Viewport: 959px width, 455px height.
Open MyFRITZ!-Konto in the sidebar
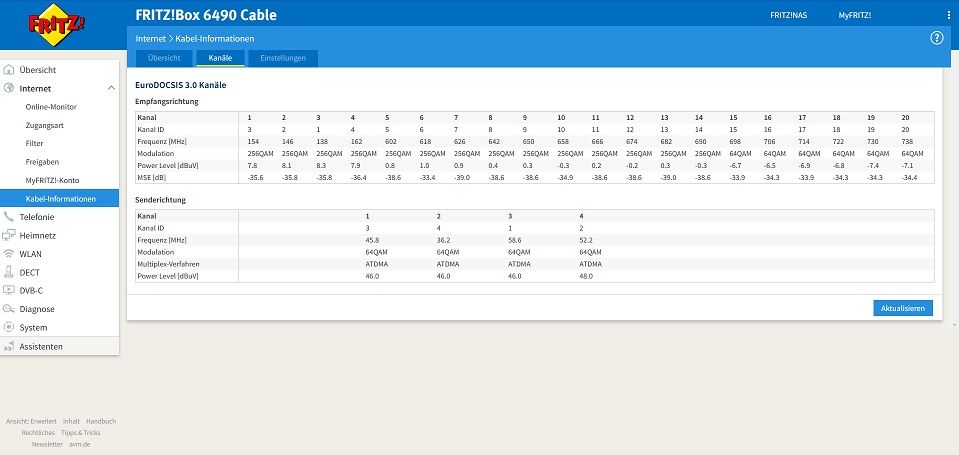click(52, 180)
